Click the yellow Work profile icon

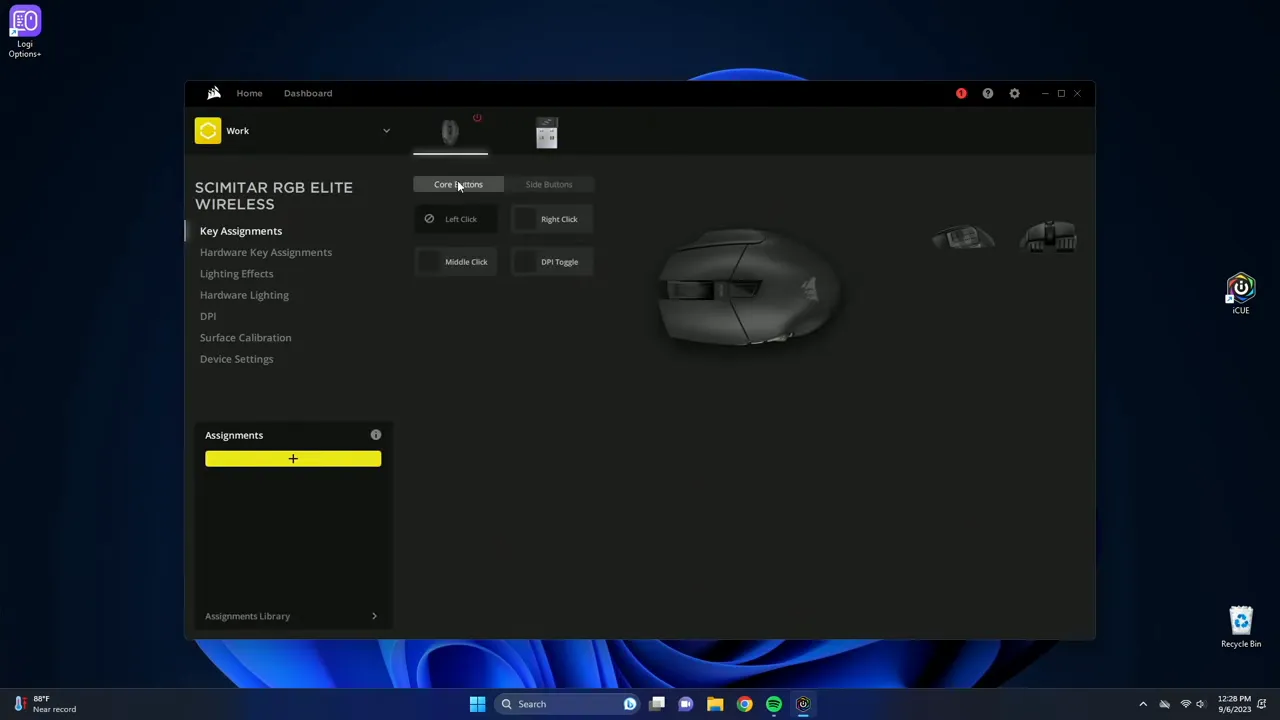[208, 131]
